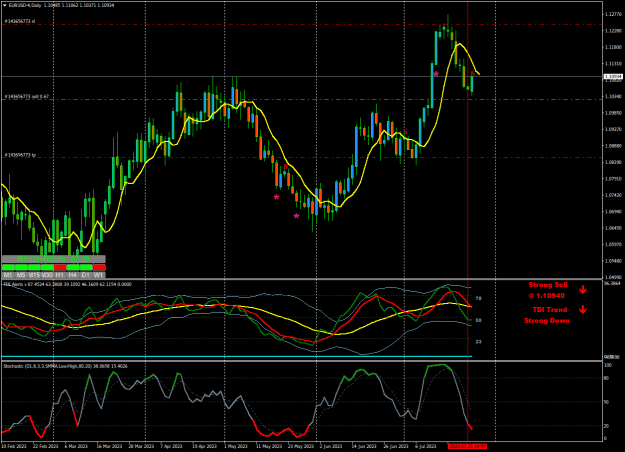The image size is (625, 452).
Task: Click the Strong Sell down arrow
Action: 583,289
